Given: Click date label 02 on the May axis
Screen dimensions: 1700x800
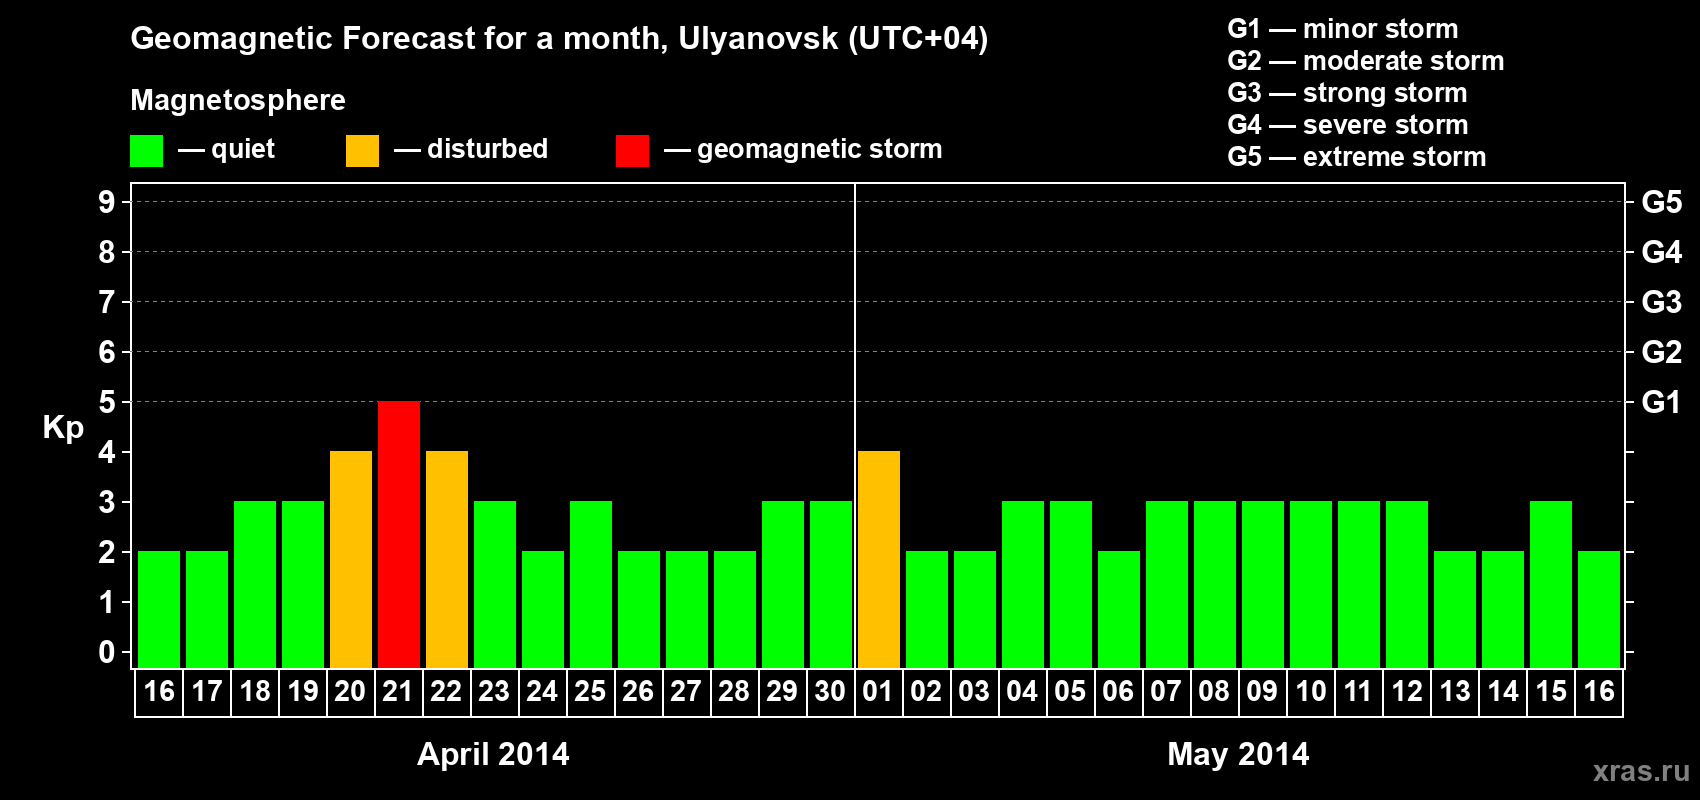Looking at the screenshot, I should pos(926,691).
